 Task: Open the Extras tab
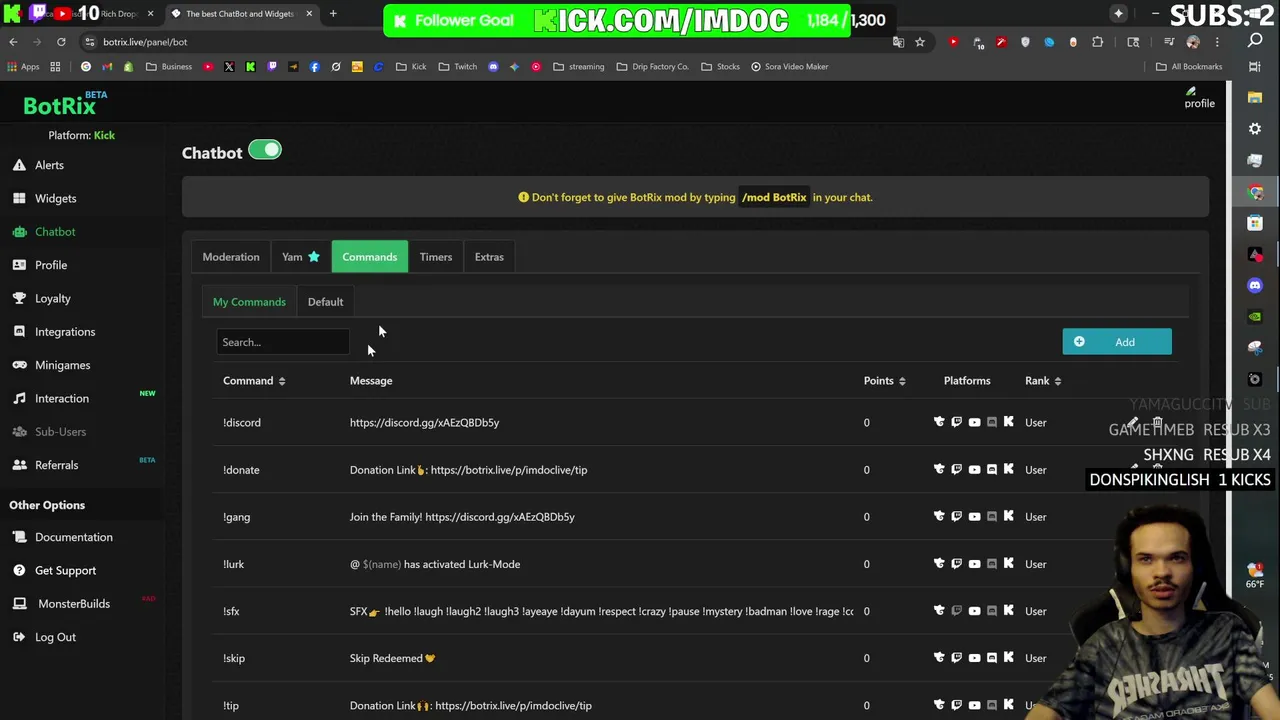pos(489,257)
